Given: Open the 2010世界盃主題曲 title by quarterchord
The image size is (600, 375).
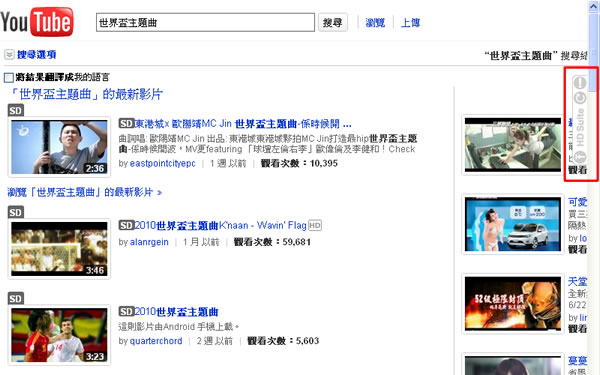Looking at the screenshot, I should click(176, 311).
